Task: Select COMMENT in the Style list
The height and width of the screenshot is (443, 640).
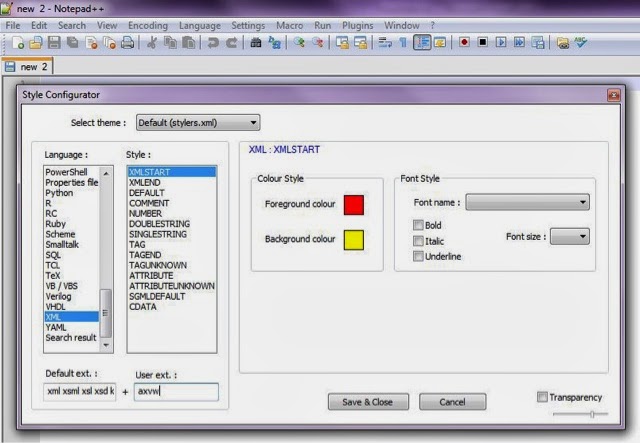Action: [149, 203]
